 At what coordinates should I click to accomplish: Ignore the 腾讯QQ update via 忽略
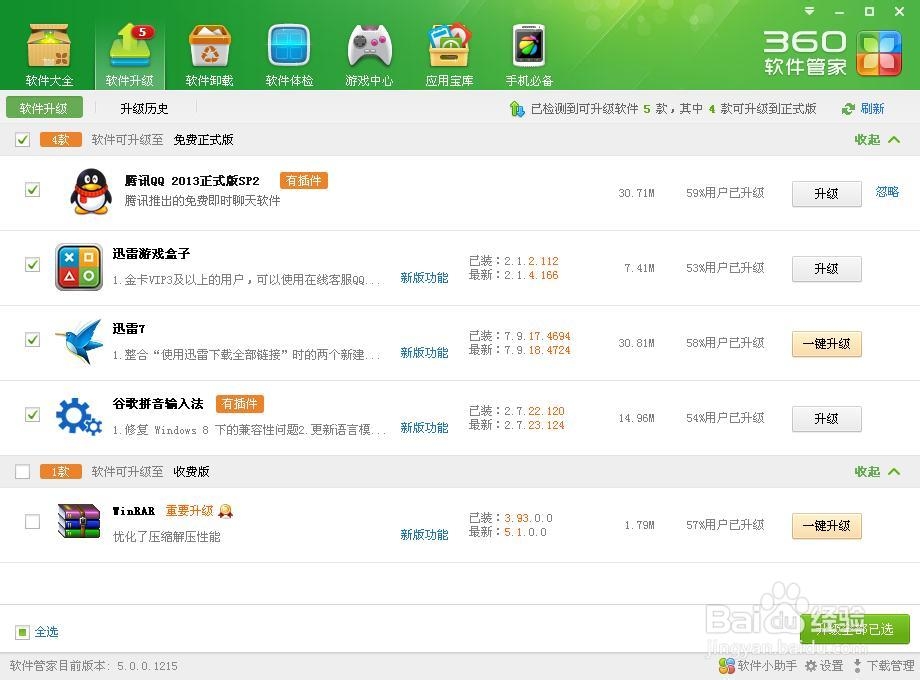[x=887, y=192]
